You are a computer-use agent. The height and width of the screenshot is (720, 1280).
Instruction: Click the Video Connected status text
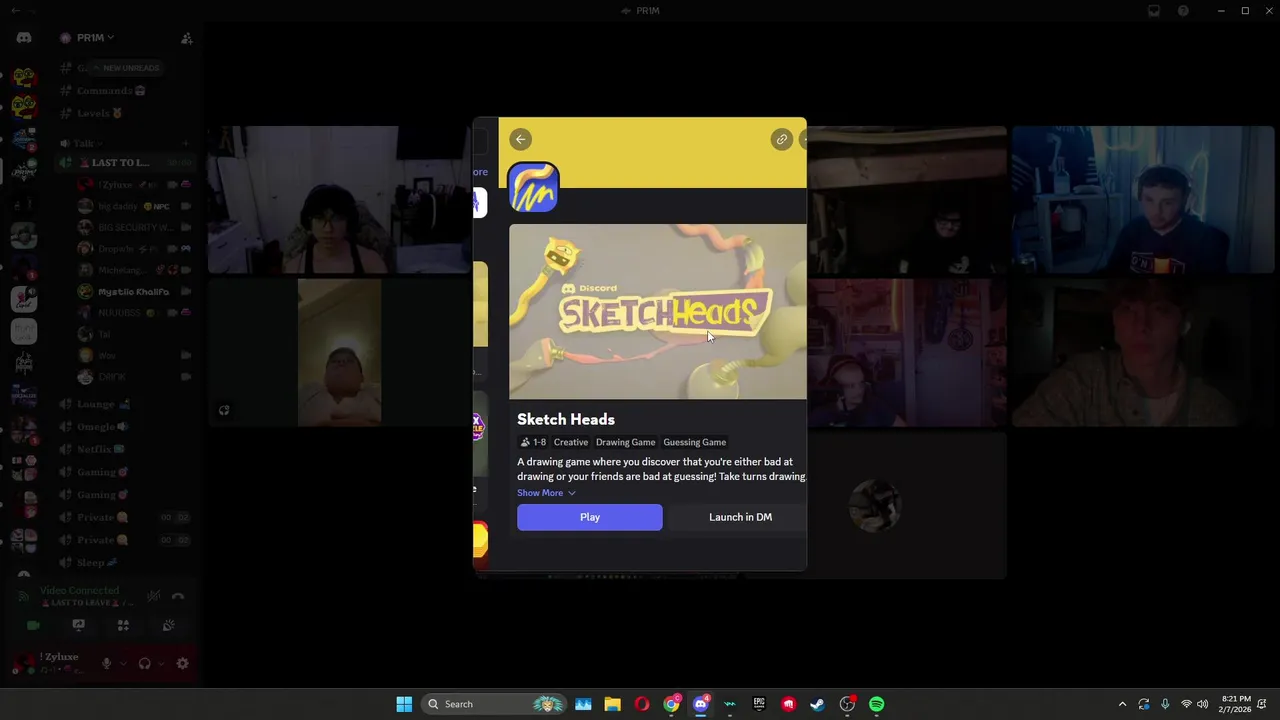pos(79,591)
